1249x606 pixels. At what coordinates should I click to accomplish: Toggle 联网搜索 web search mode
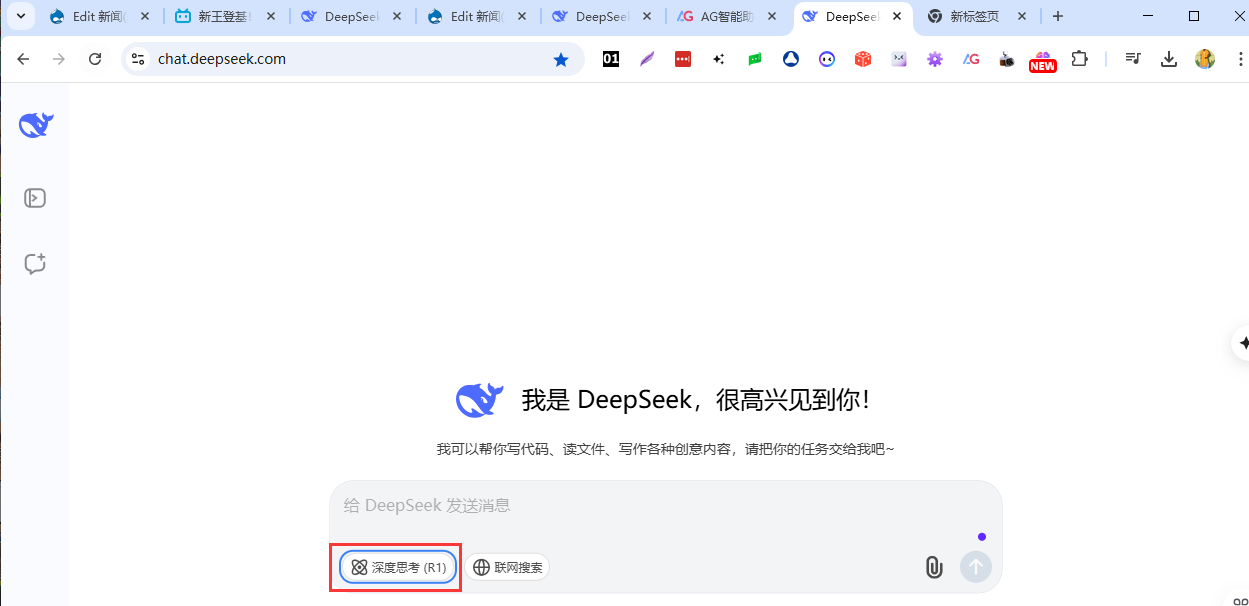507,567
